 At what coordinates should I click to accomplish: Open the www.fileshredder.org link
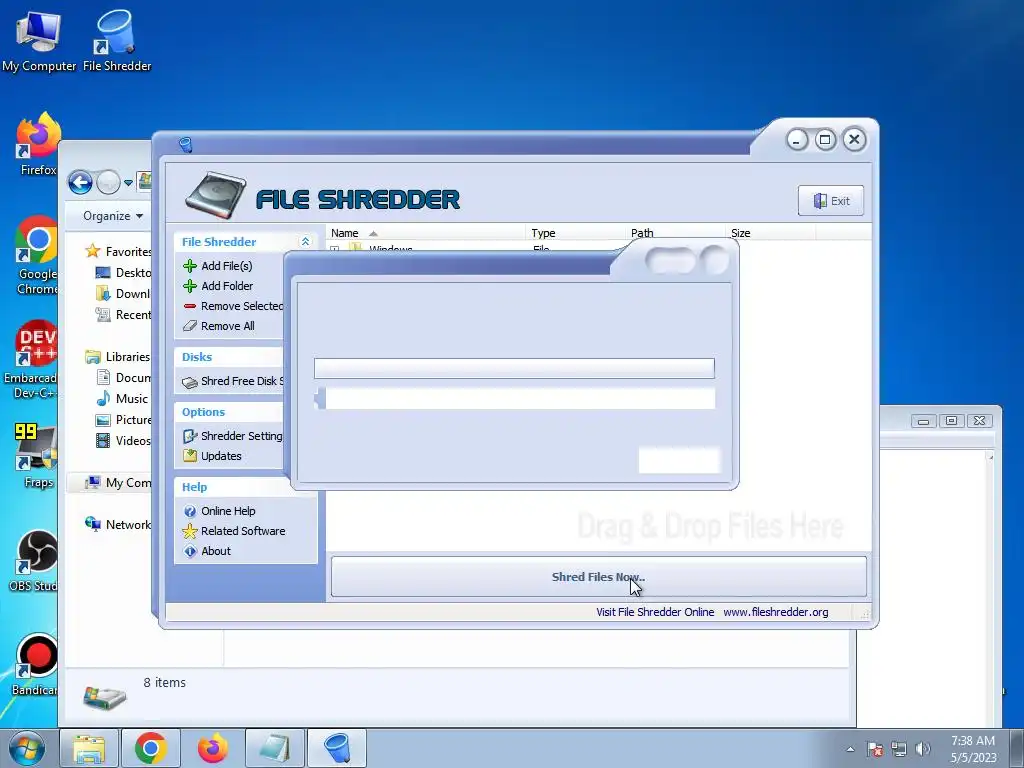[x=776, y=612]
